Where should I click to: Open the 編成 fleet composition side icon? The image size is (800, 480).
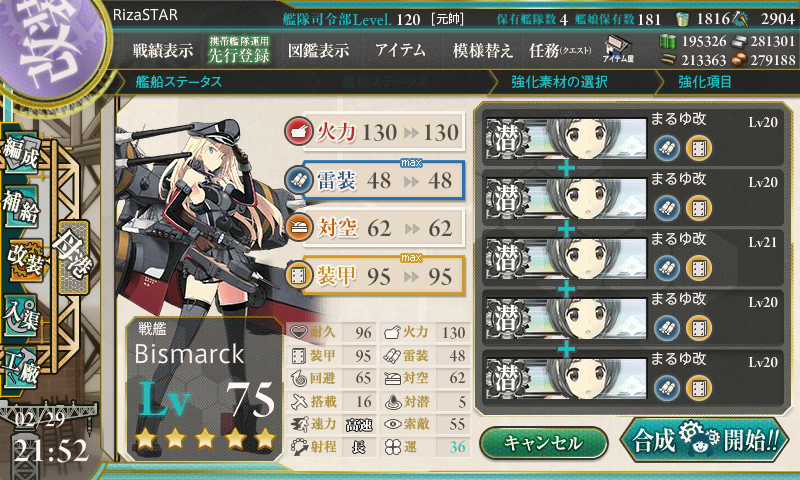click(x=21, y=153)
